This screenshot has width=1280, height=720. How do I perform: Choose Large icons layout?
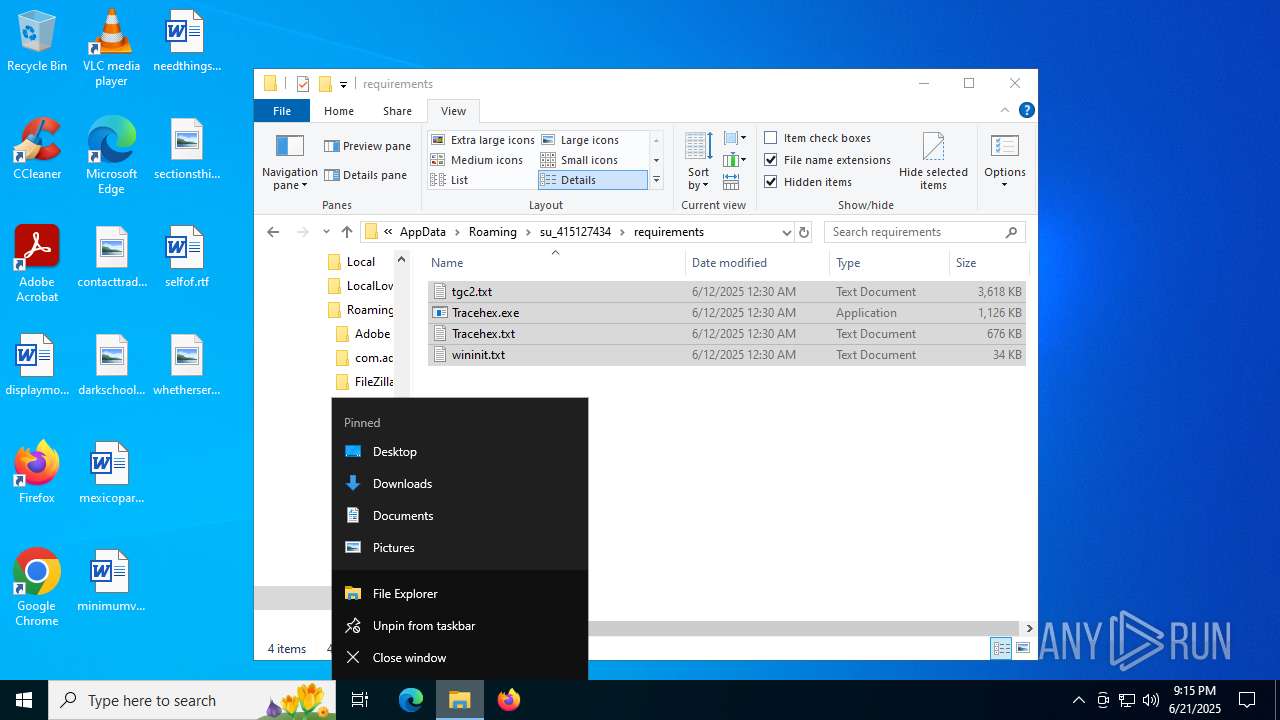pyautogui.click(x=580, y=140)
